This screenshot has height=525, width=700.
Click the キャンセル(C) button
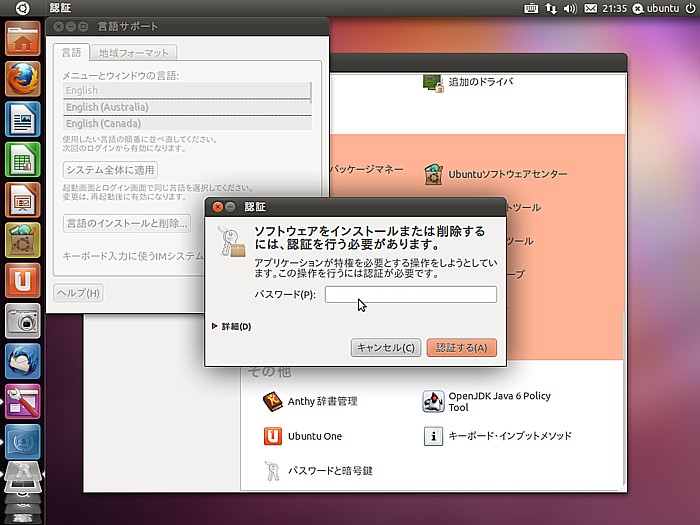click(386, 348)
